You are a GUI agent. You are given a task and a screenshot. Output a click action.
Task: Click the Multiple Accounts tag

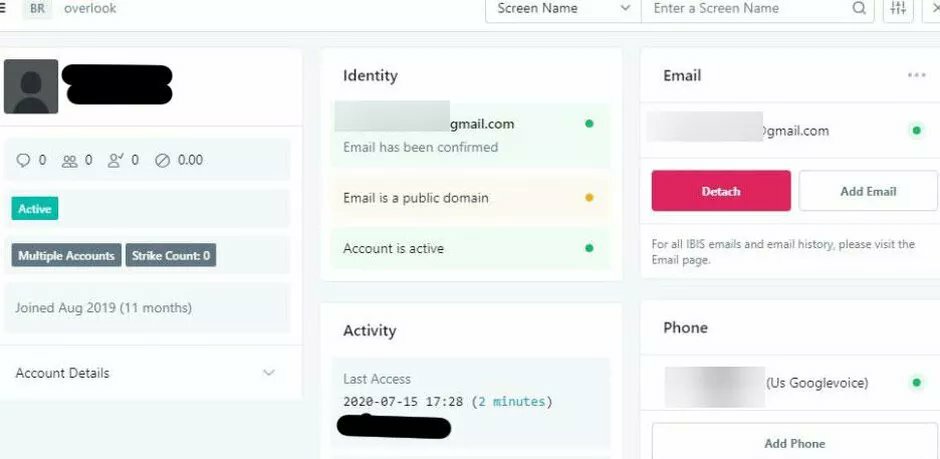tap(67, 255)
